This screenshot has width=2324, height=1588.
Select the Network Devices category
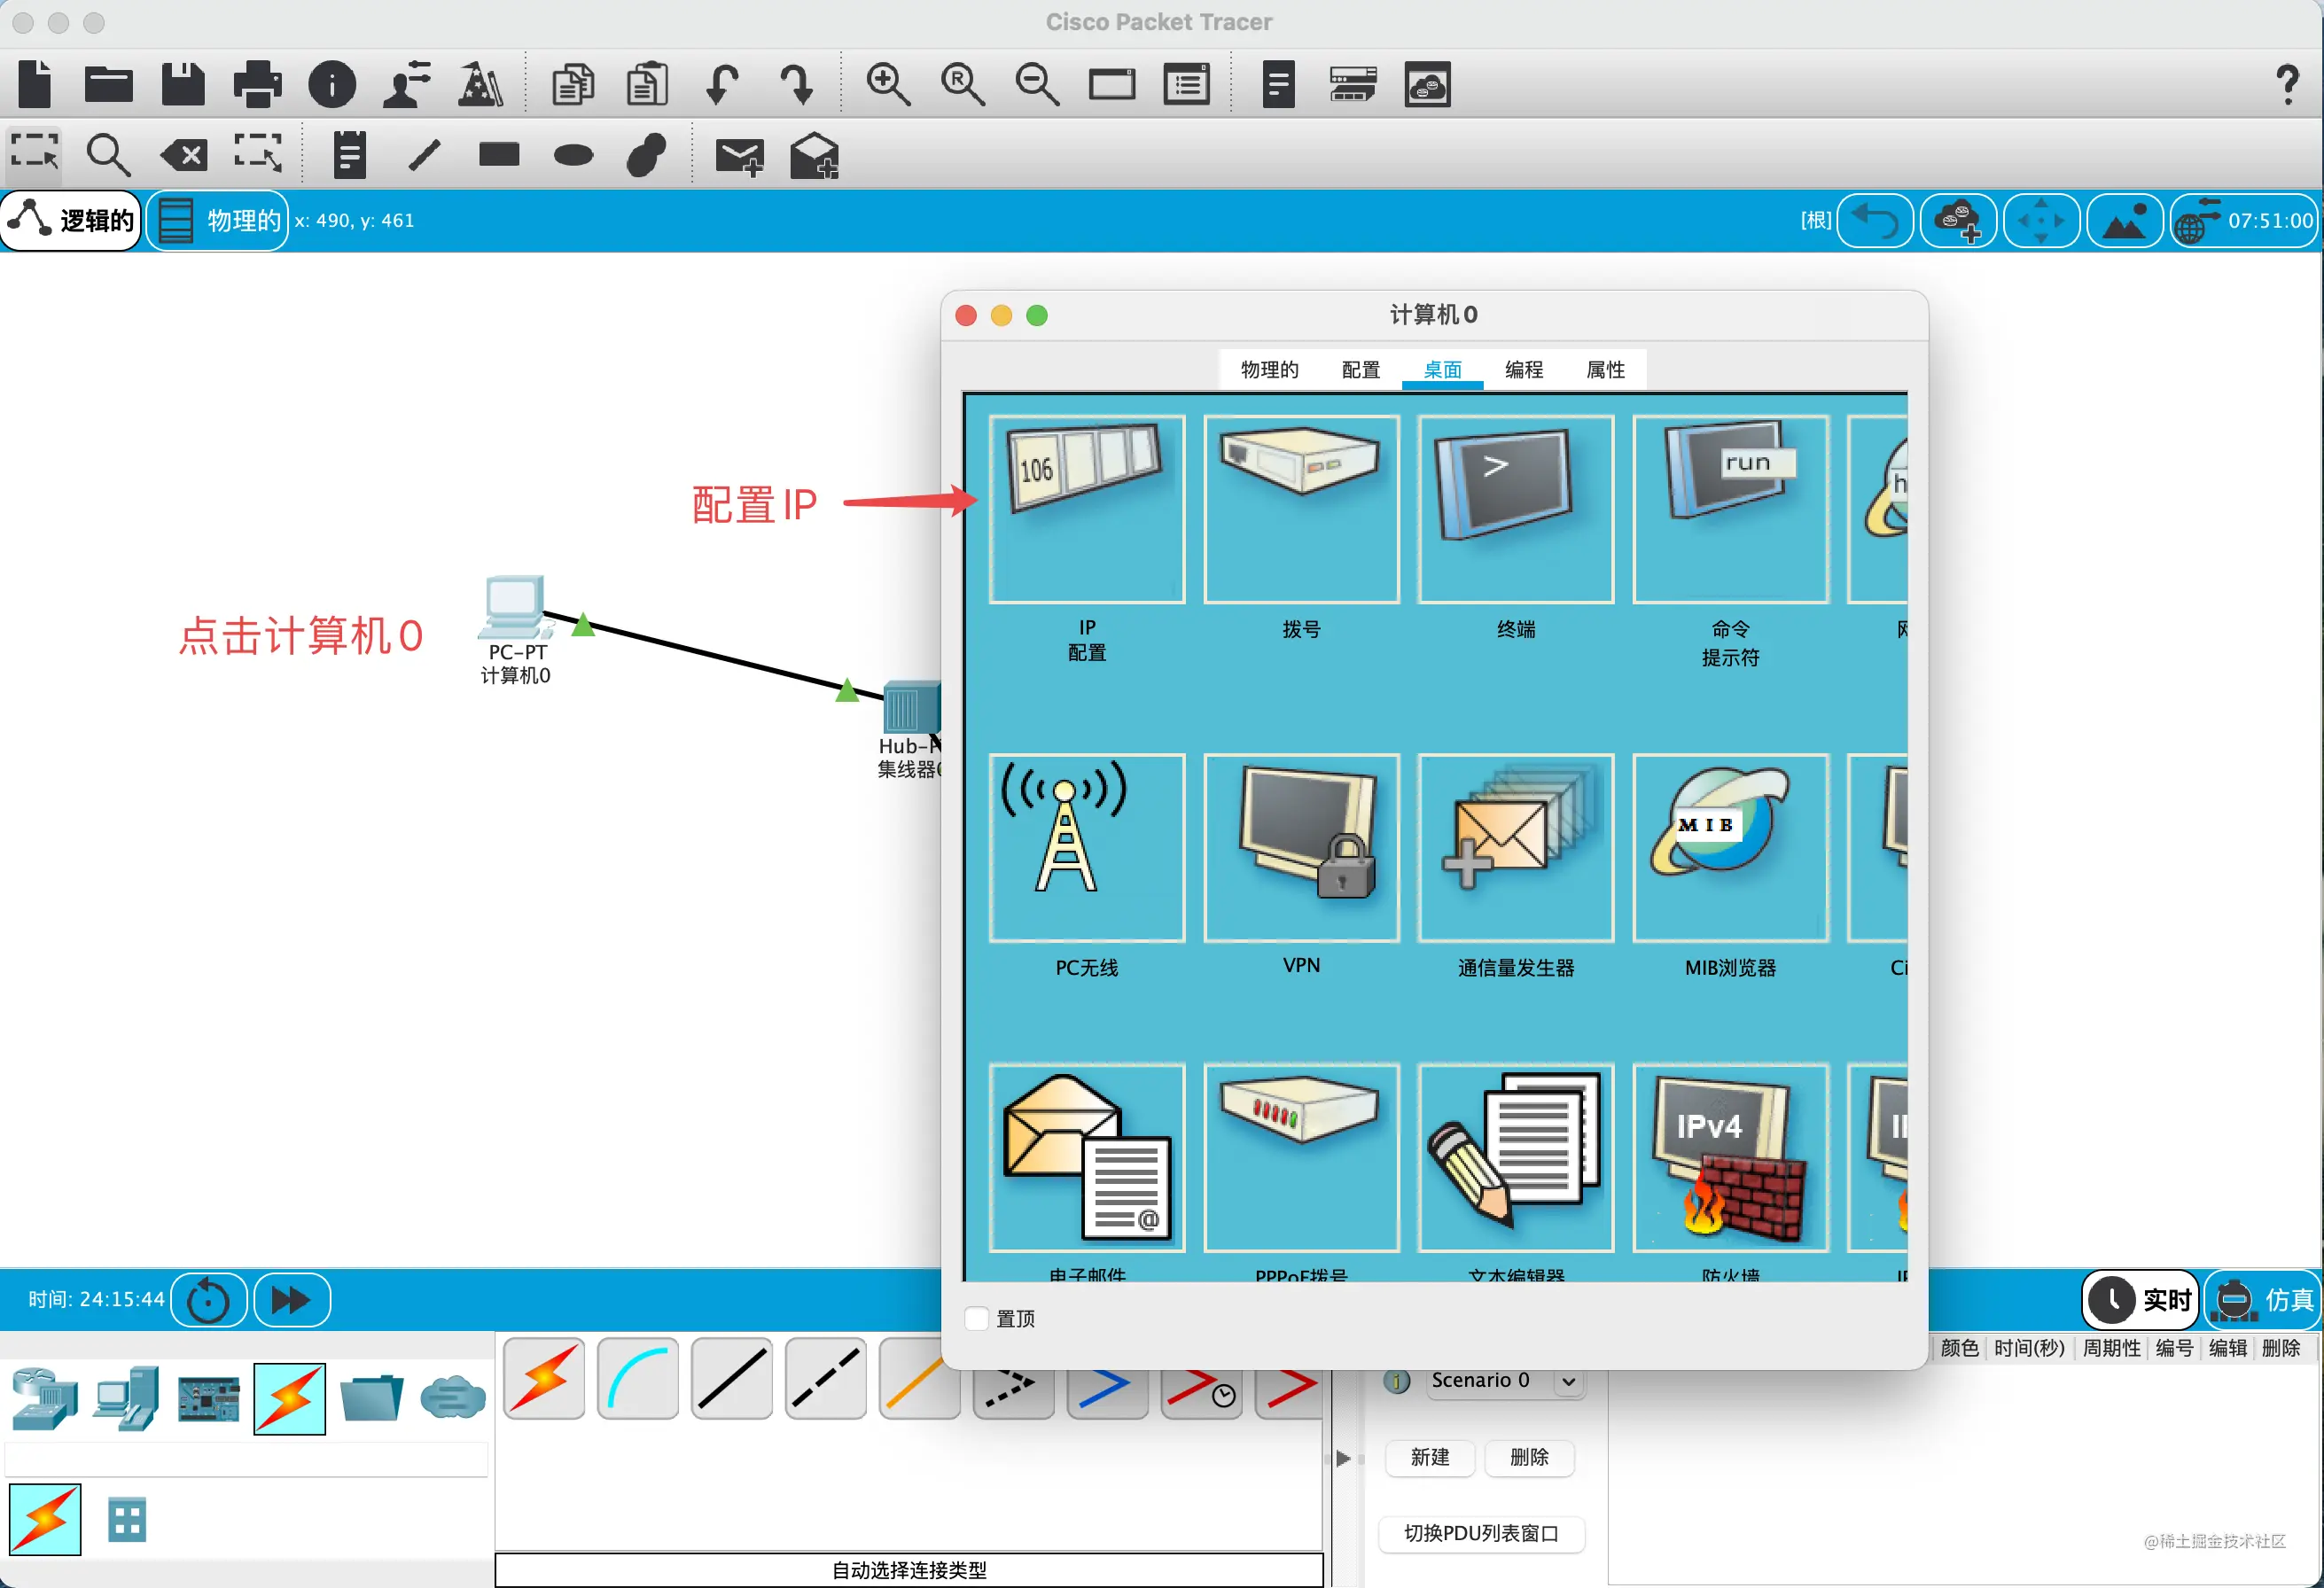point(45,1398)
